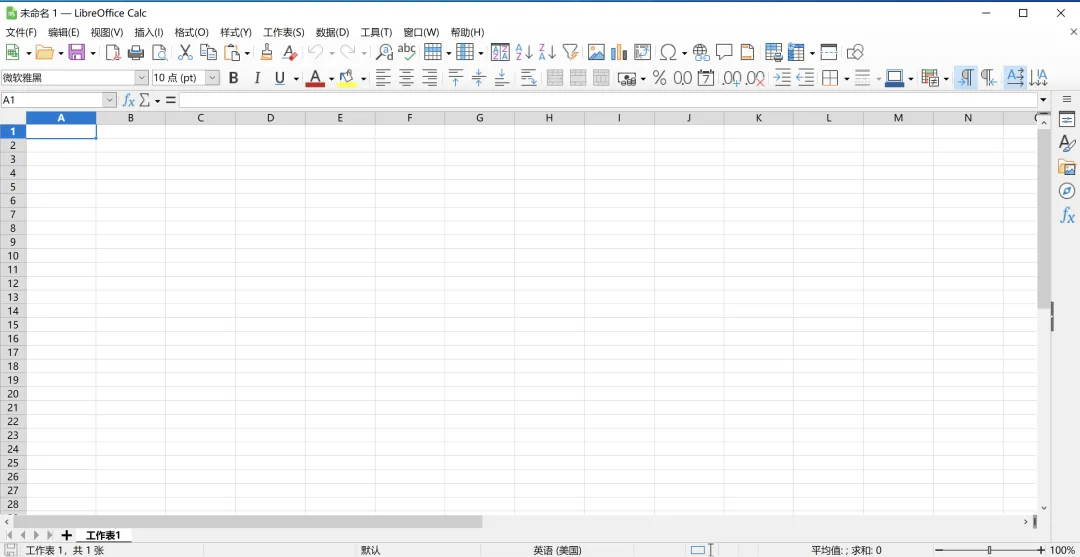Click the Save document icon

(76, 52)
